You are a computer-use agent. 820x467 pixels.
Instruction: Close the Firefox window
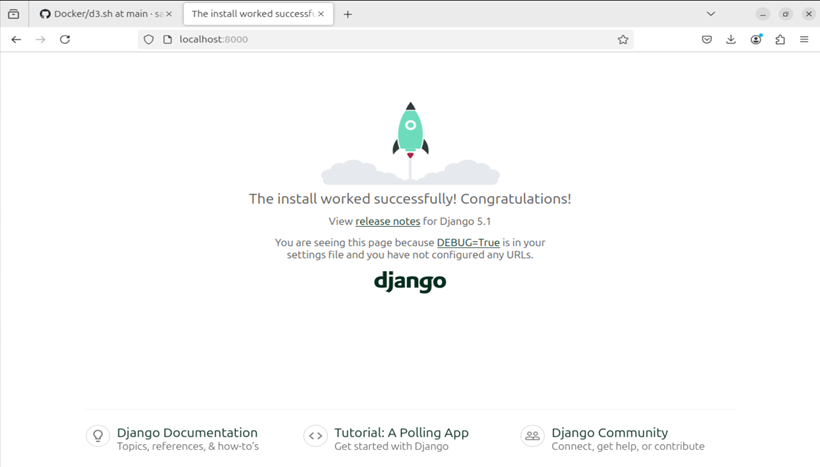click(x=808, y=14)
